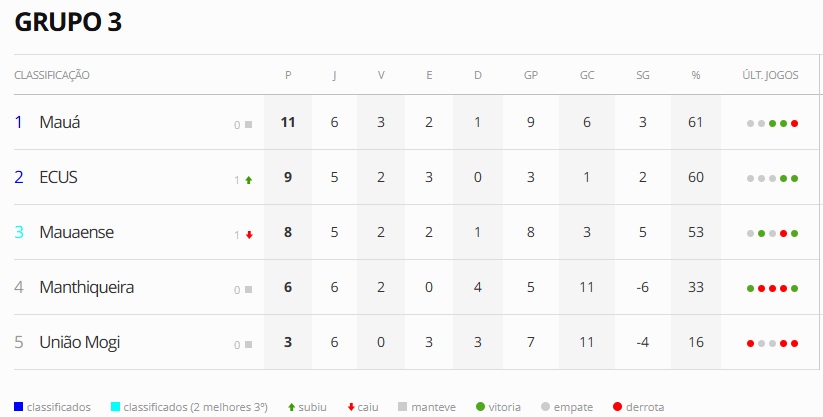Click gray 'manteve' square in legend

click(x=402, y=407)
